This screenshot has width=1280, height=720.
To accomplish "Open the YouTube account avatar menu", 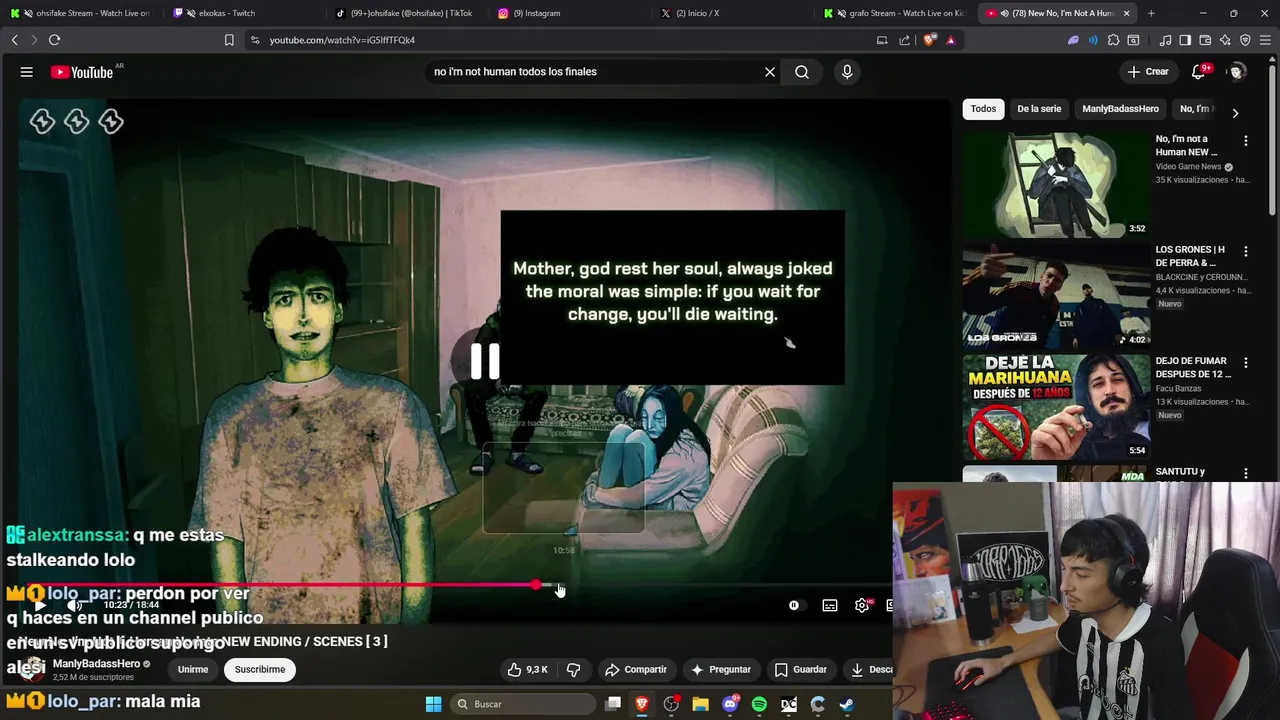I will pos(1237,72).
